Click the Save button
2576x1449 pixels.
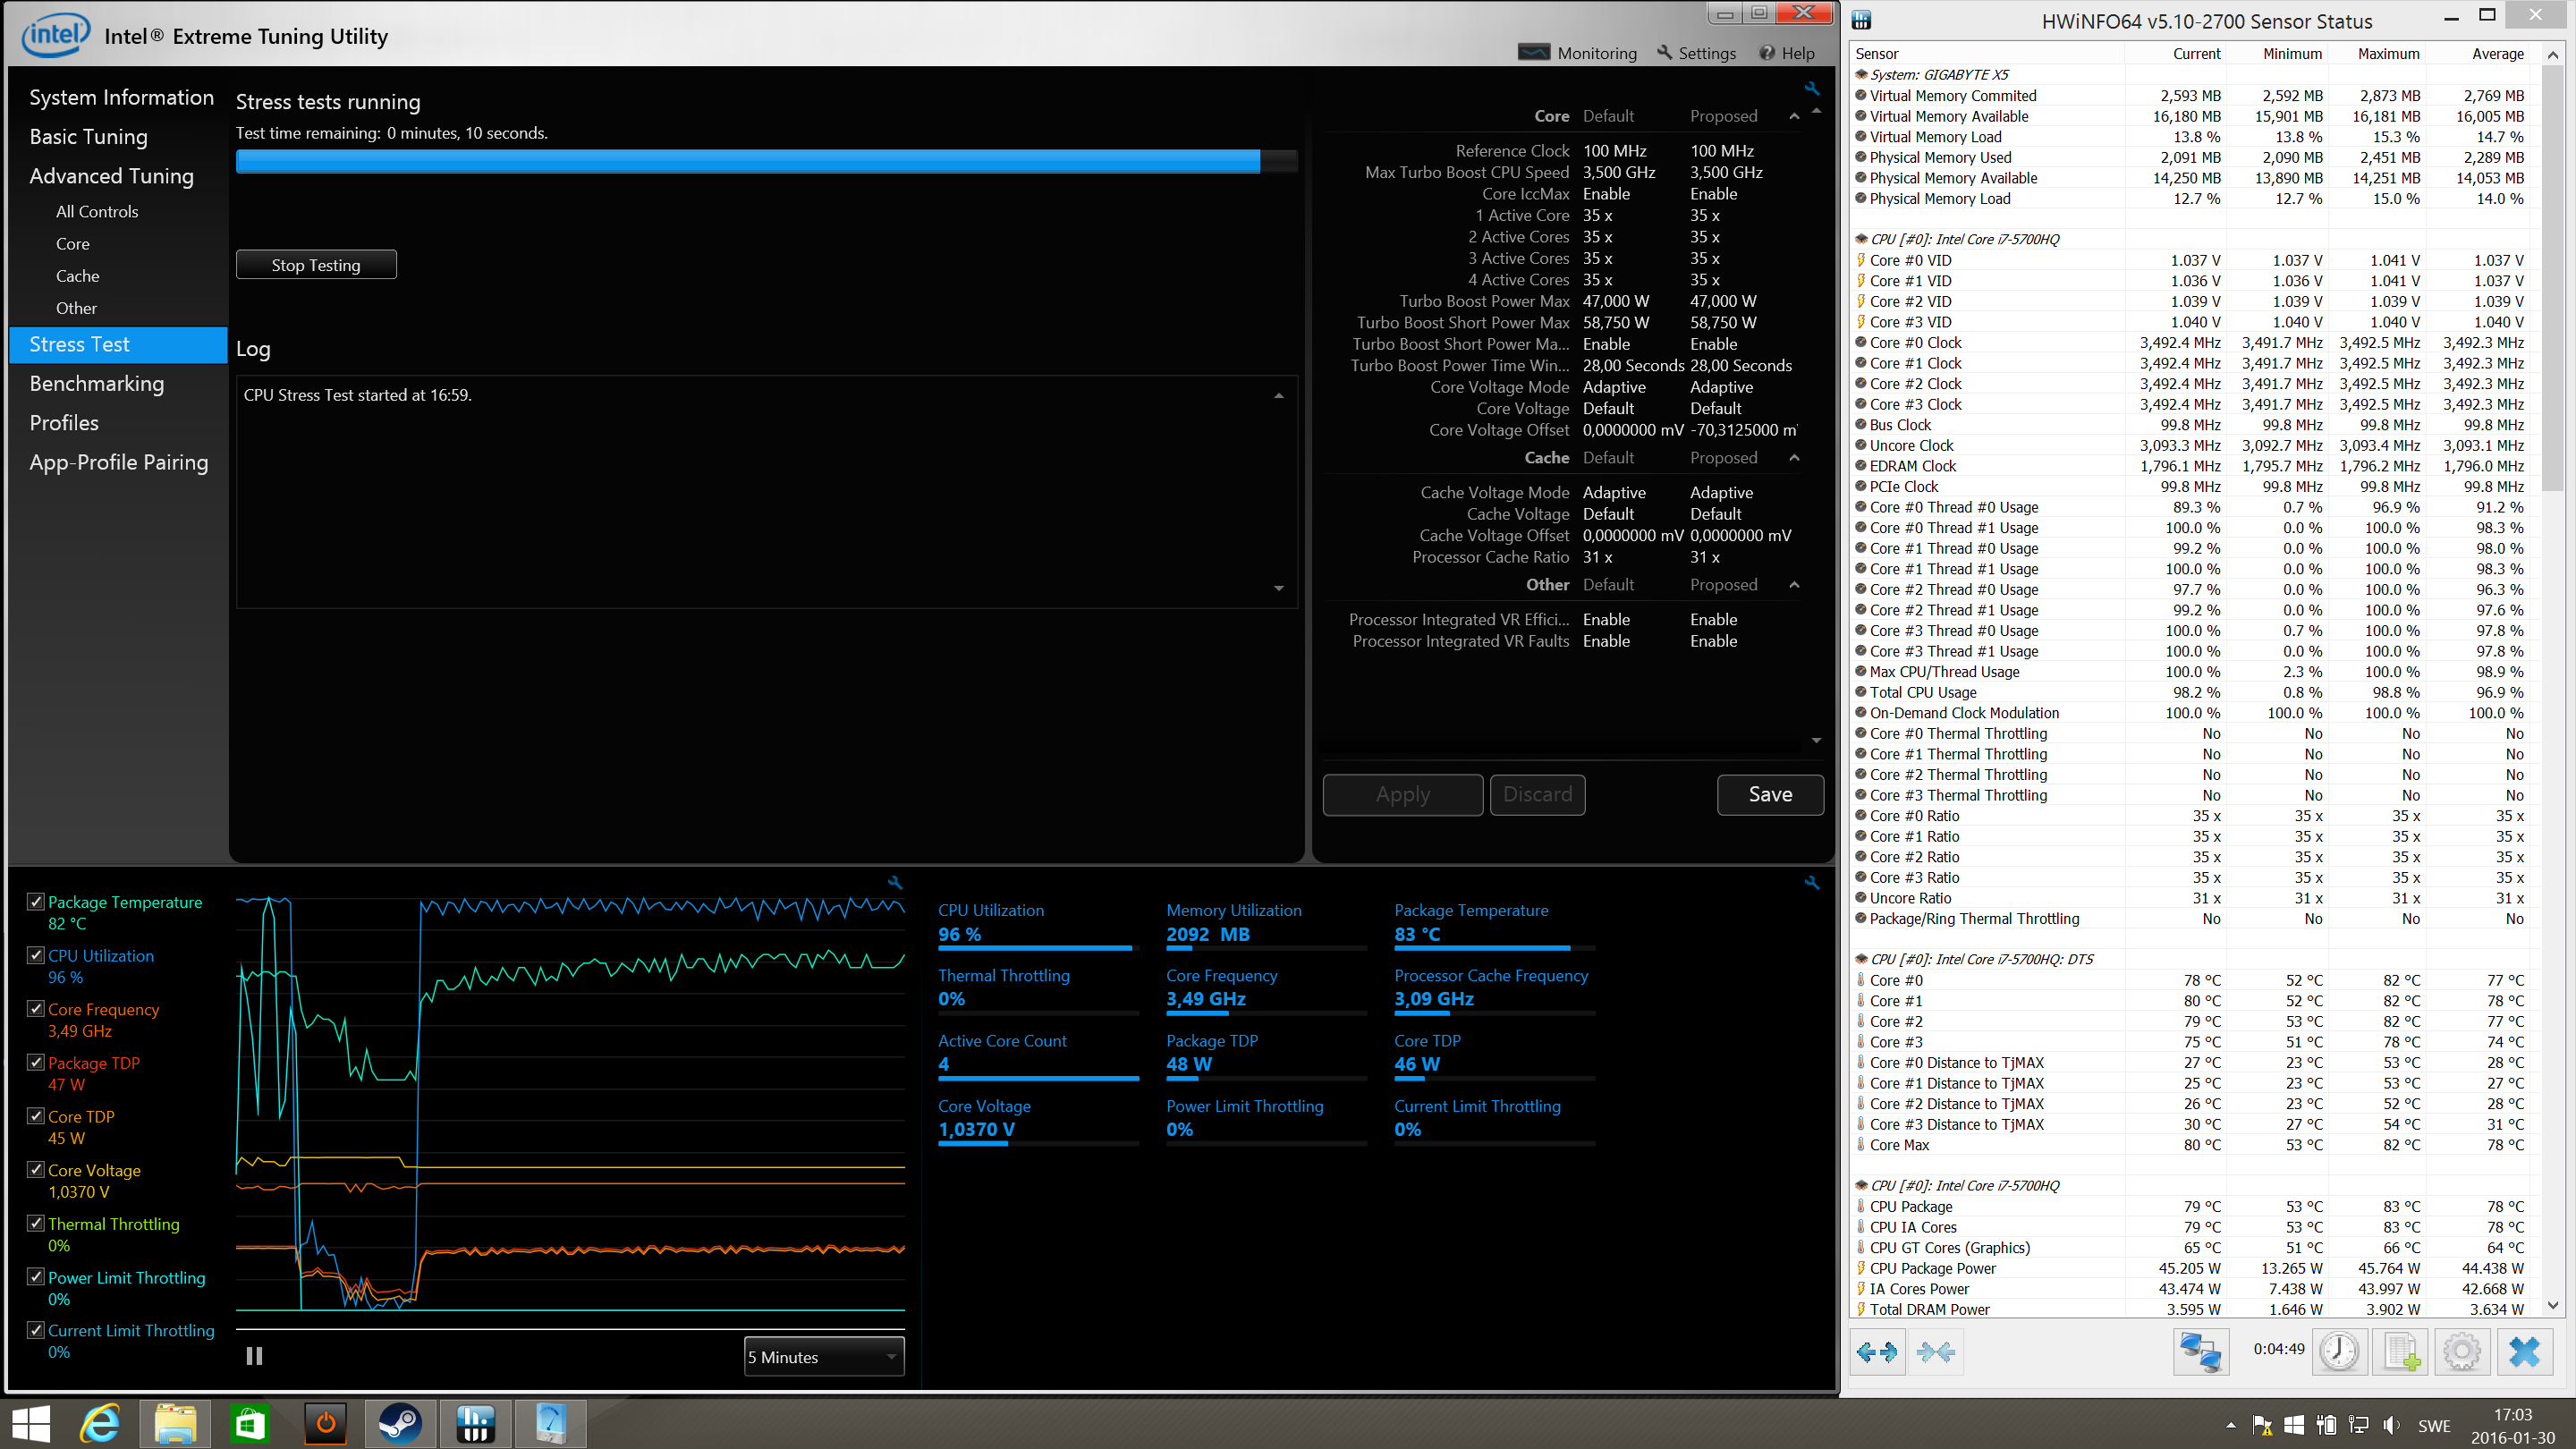[1770, 794]
